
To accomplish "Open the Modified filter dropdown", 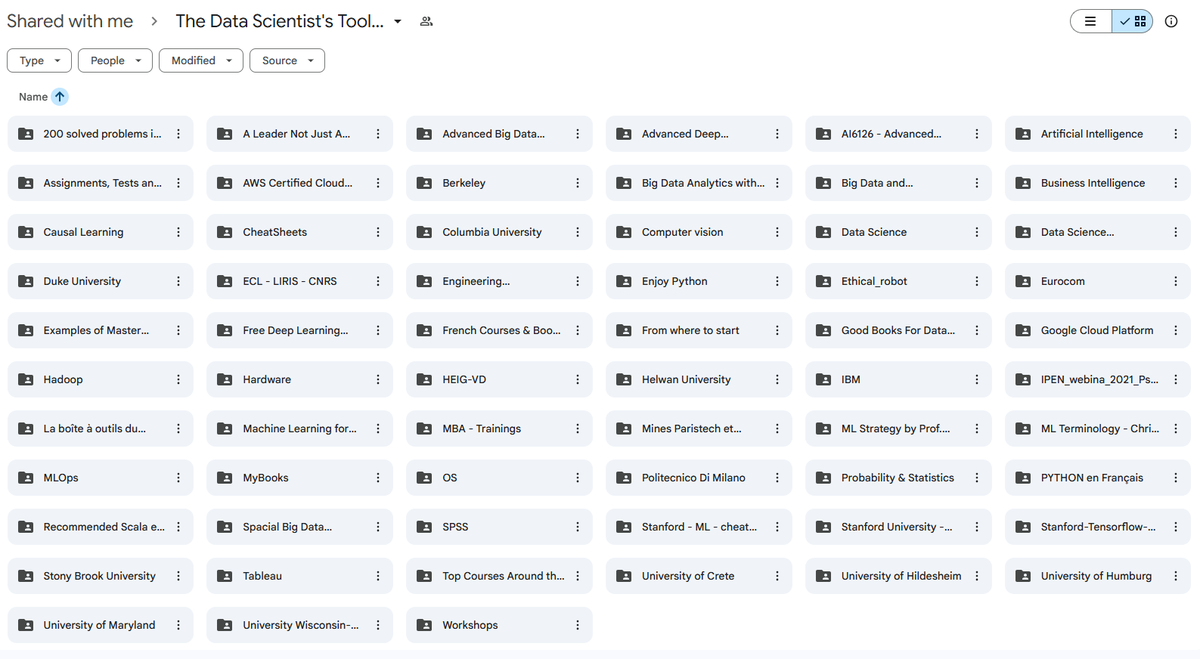I will 201,61.
